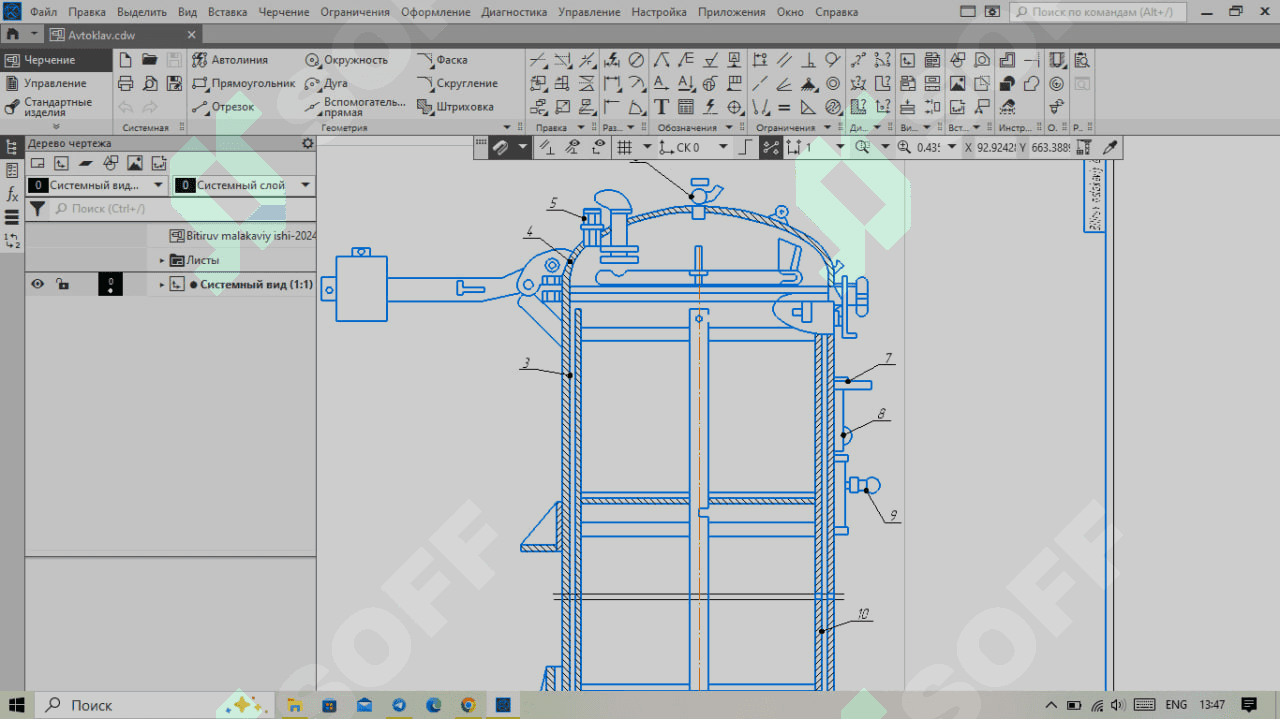Select the Дуга arc tool
The image size is (1280, 719).
(x=326, y=83)
